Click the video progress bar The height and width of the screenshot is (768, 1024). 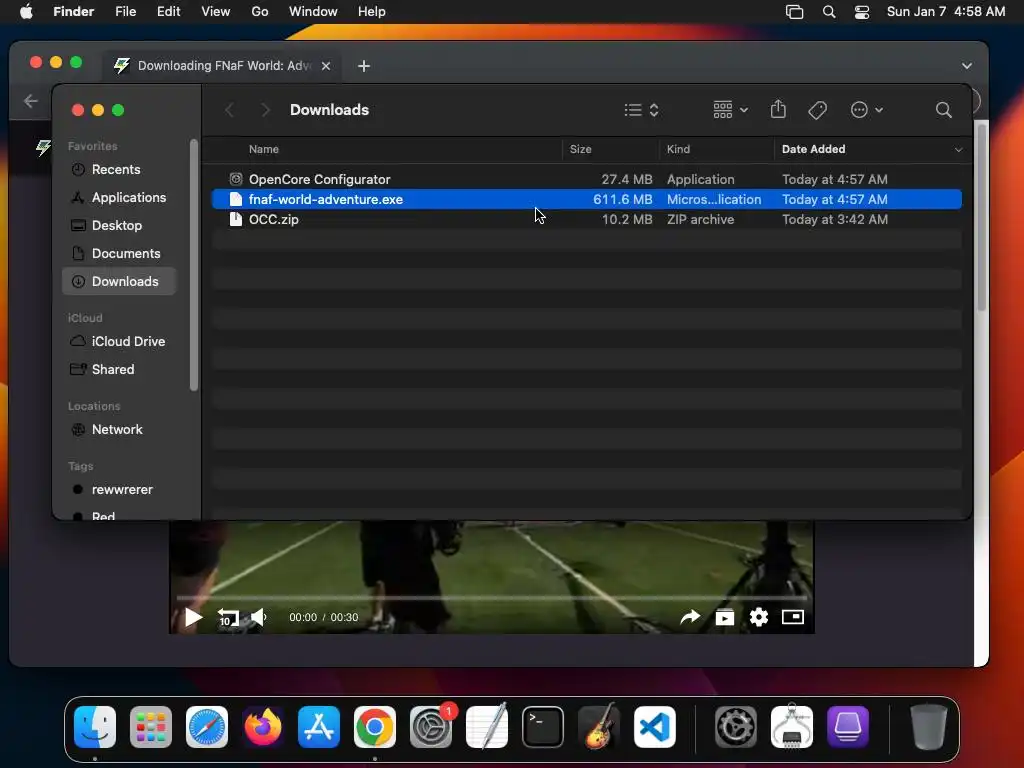pos(491,597)
